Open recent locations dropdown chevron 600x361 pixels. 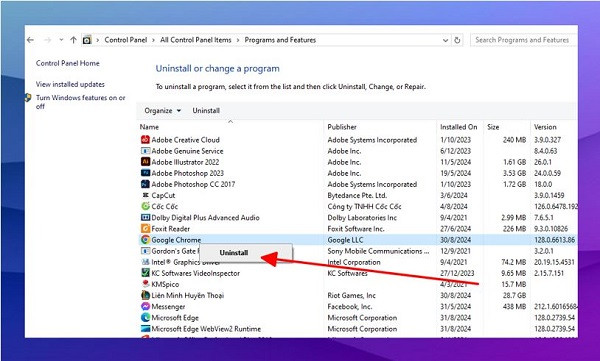(61, 40)
